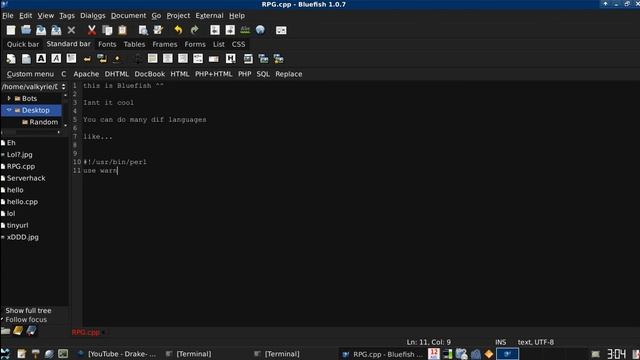The width and height of the screenshot is (640, 360).
Task: Create a new file with toolbar icon
Action: pos(11,30)
